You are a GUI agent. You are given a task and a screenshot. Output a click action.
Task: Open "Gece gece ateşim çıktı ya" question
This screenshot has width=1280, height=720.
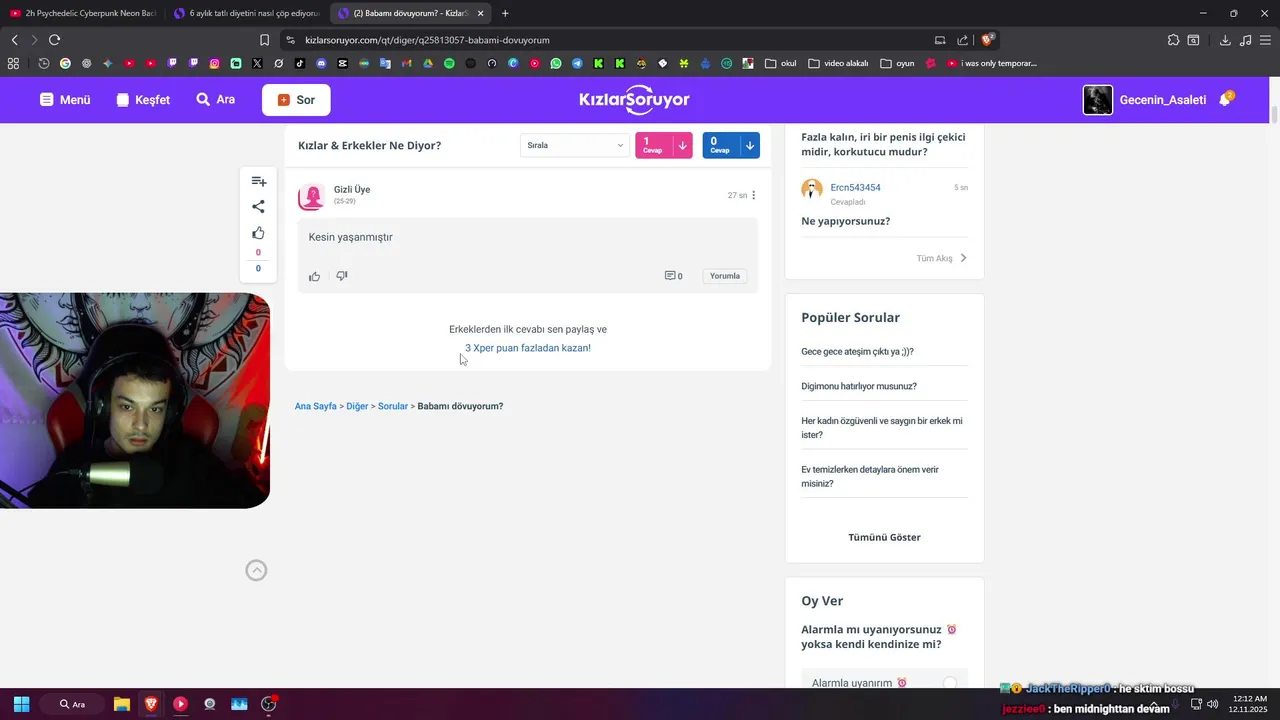857,352
